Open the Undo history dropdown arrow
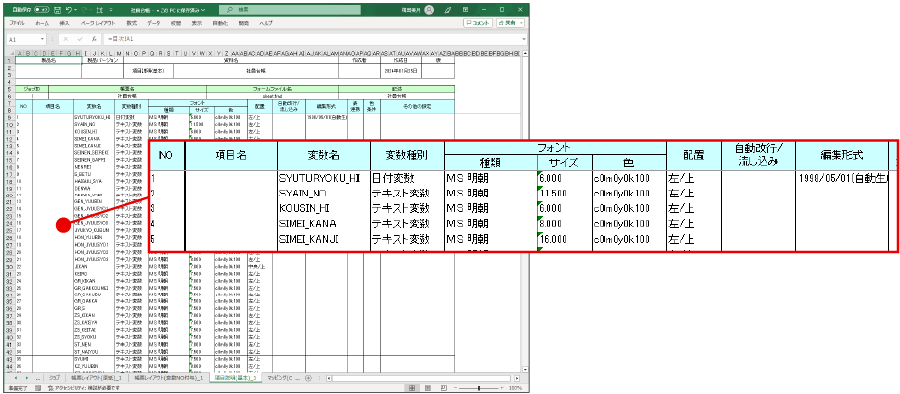 coord(75,10)
